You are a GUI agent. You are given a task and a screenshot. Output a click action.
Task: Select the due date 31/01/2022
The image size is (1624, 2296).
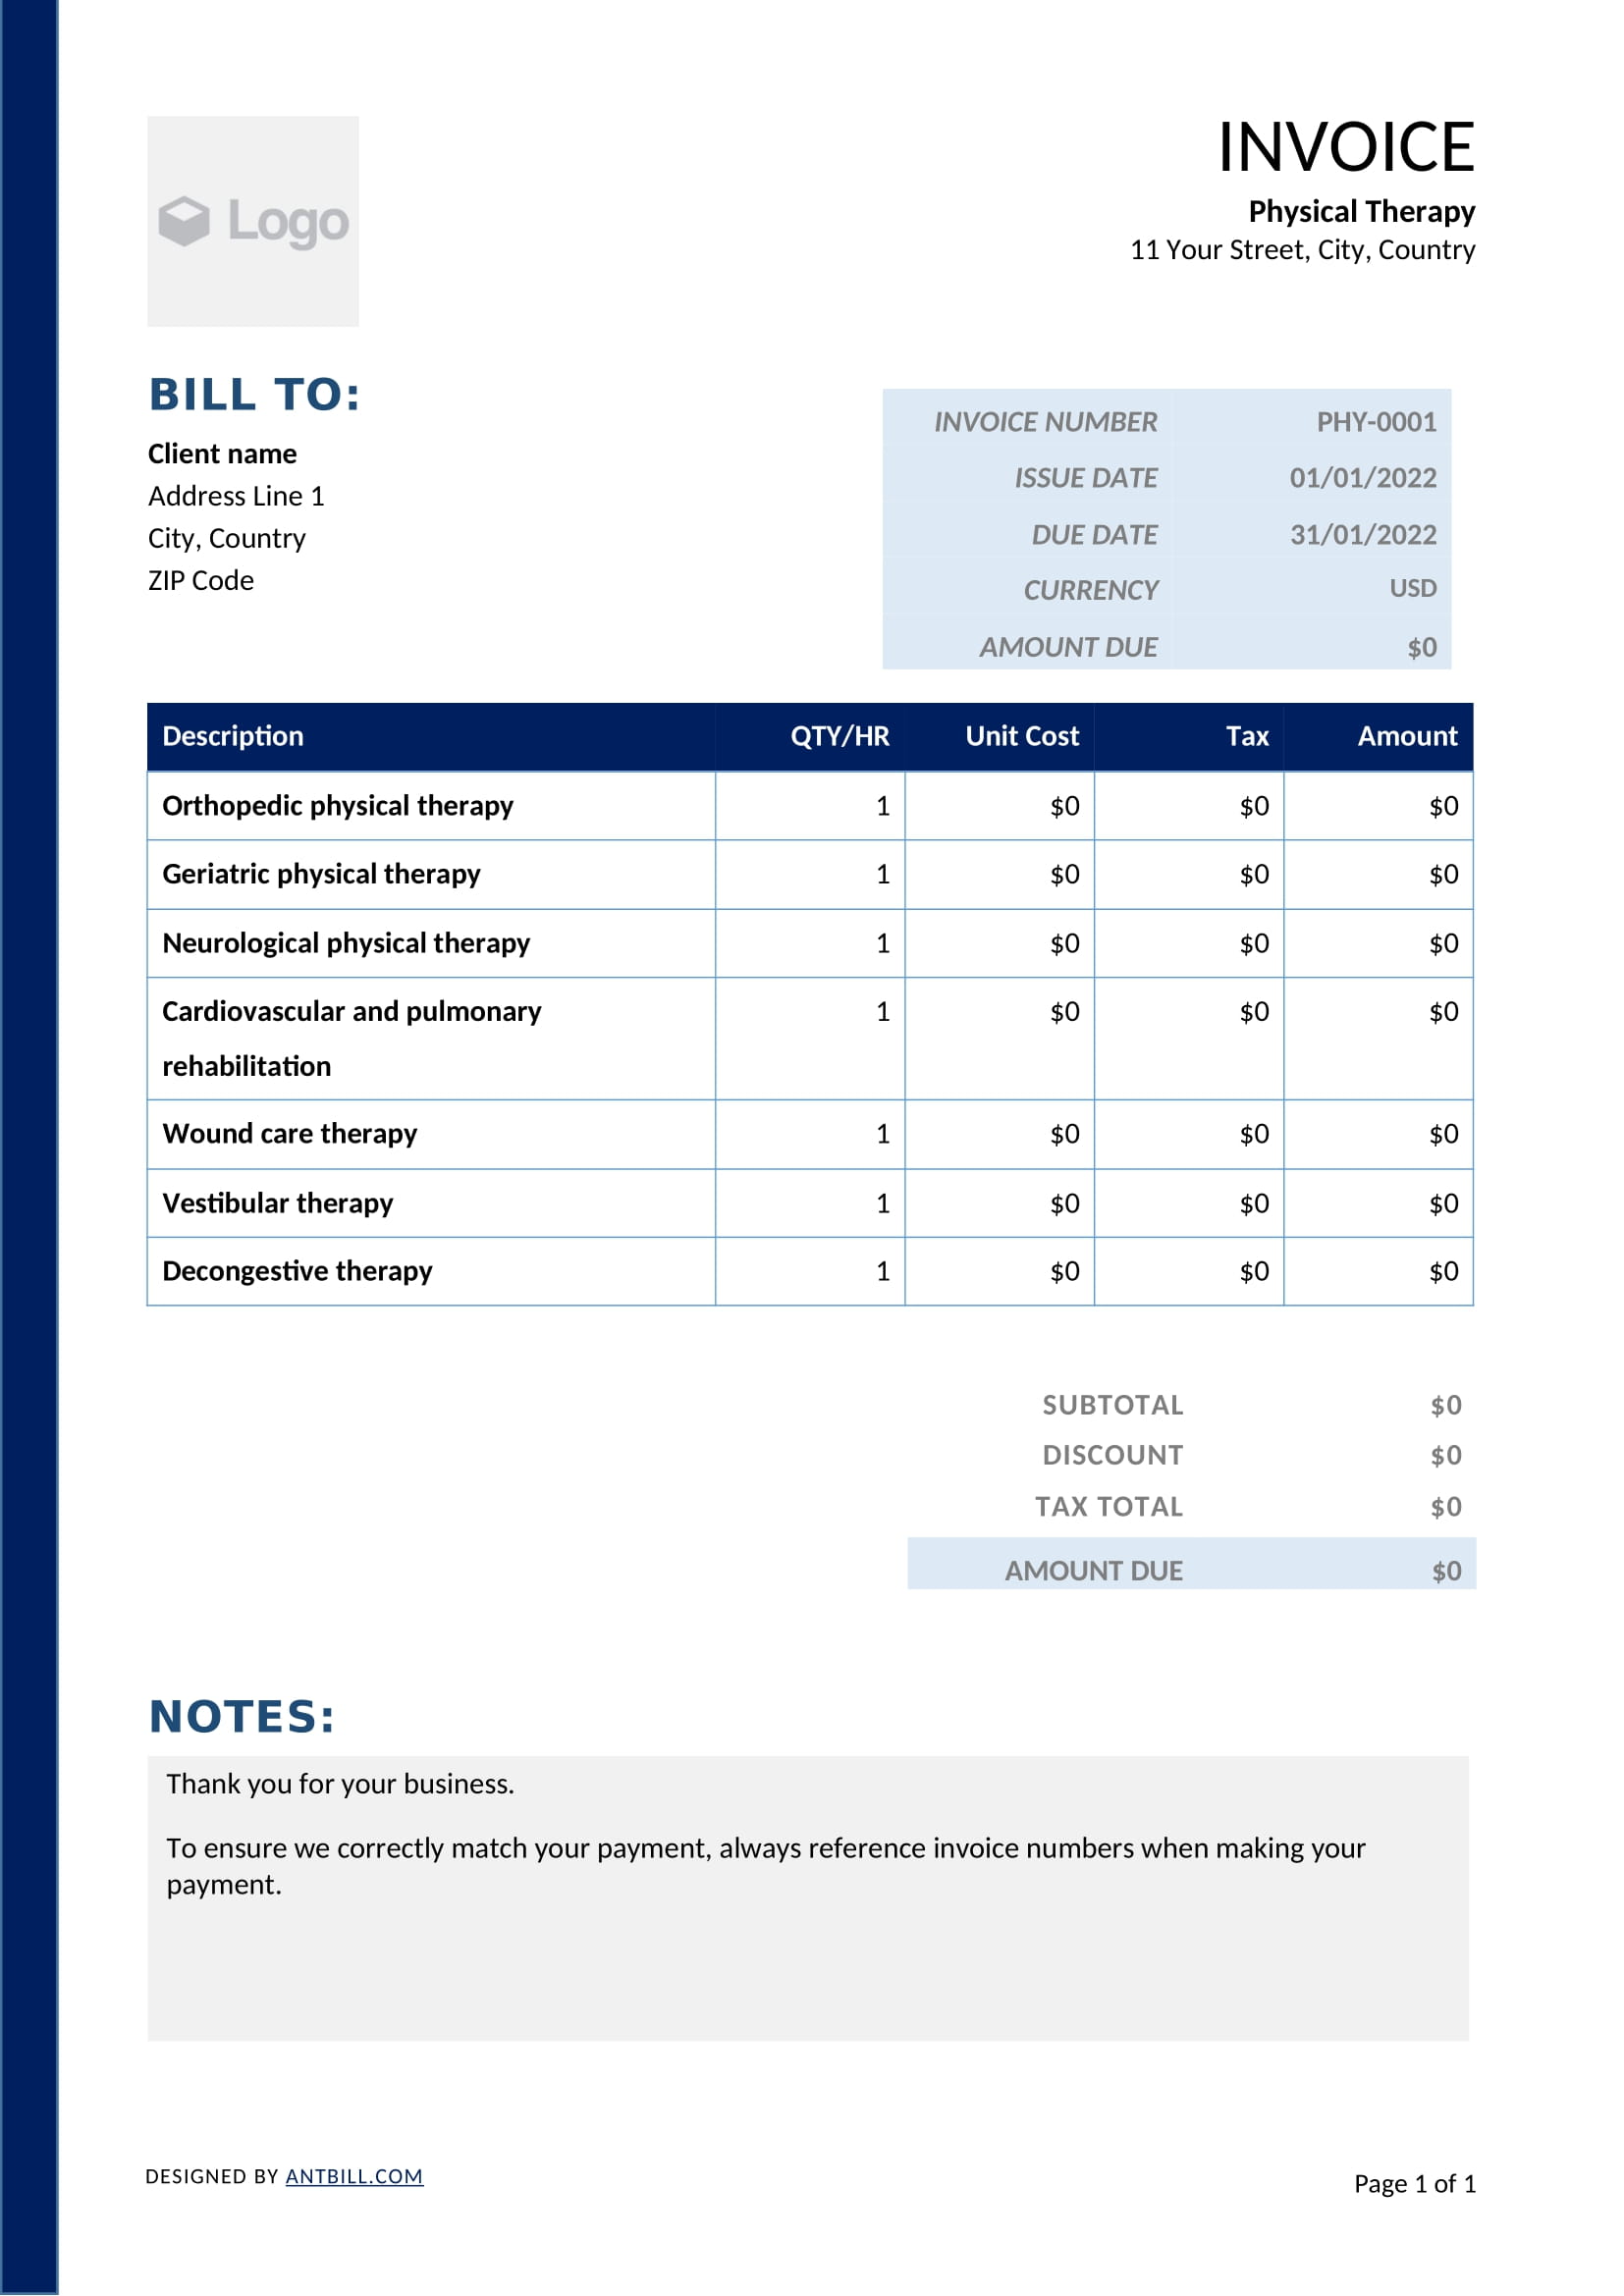coord(1363,535)
